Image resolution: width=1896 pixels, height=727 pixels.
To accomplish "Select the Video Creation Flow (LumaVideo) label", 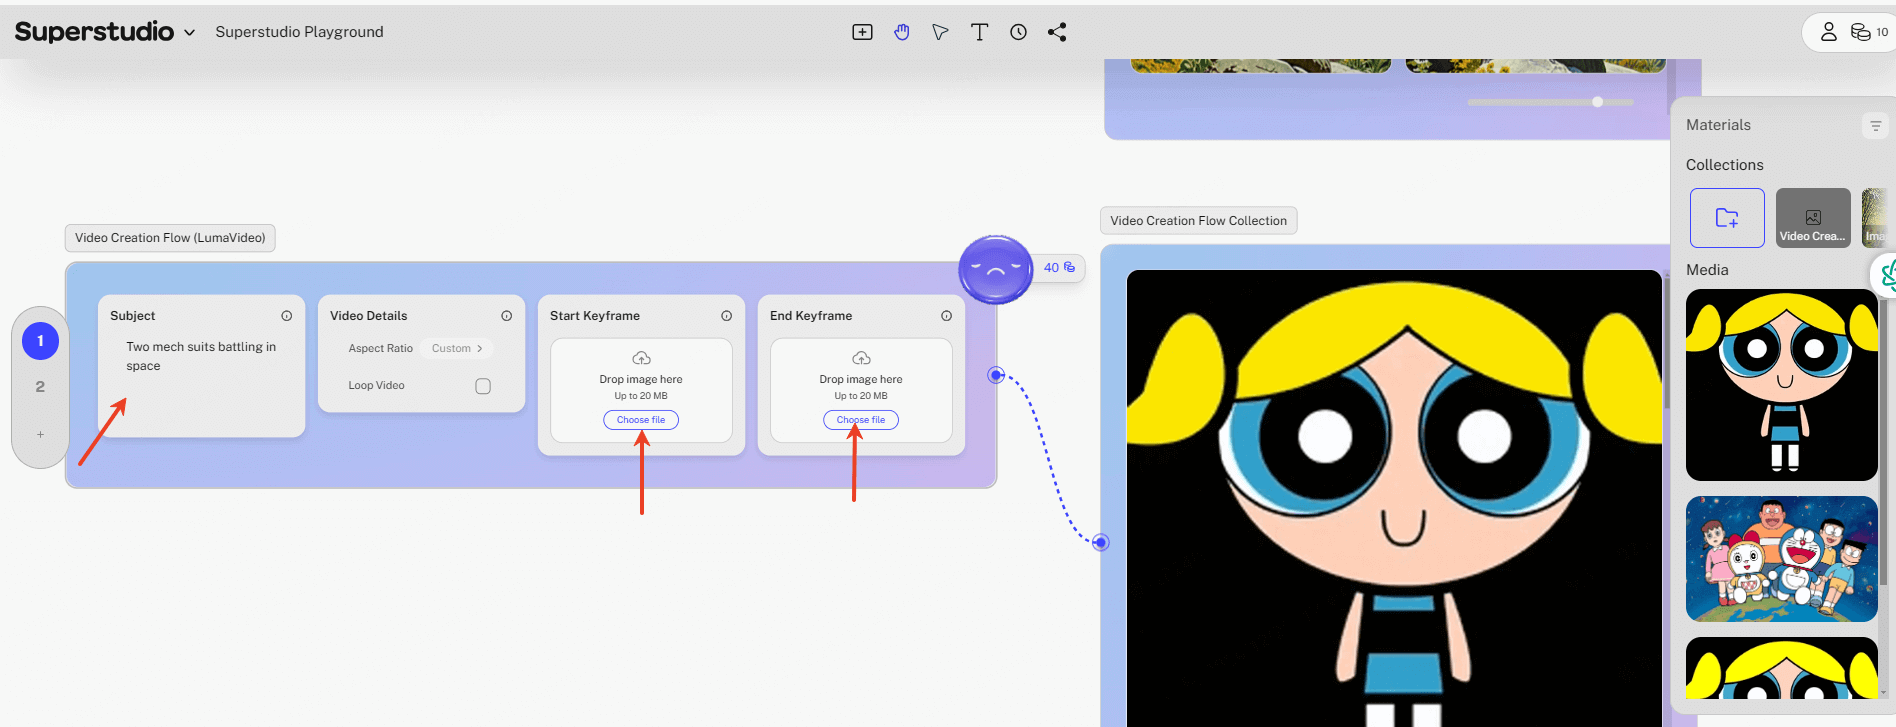I will [x=170, y=238].
